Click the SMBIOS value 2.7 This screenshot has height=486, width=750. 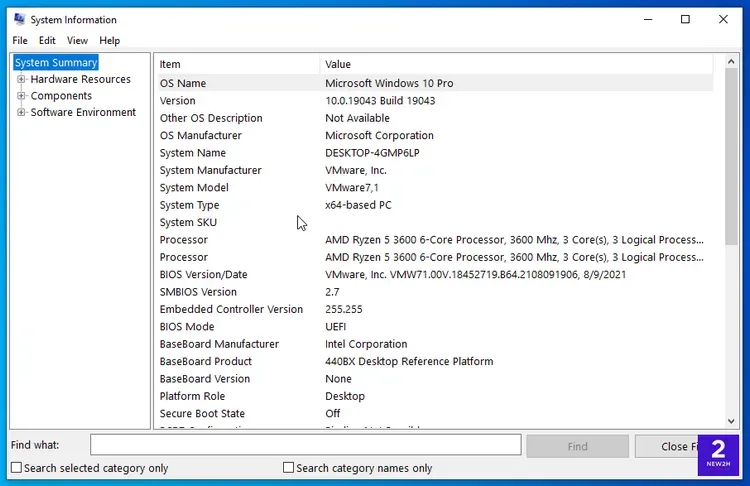pos(332,292)
